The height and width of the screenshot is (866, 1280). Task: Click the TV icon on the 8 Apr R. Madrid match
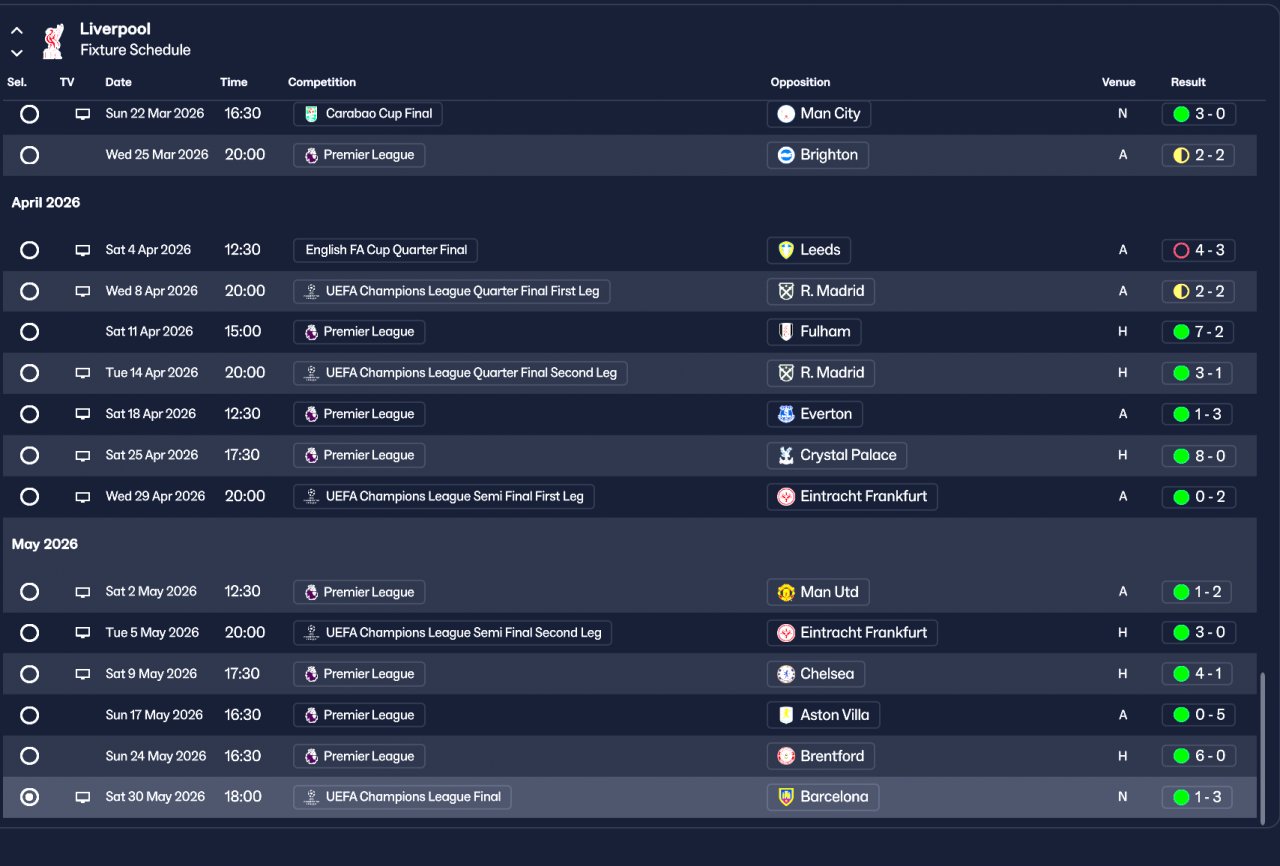click(83, 291)
